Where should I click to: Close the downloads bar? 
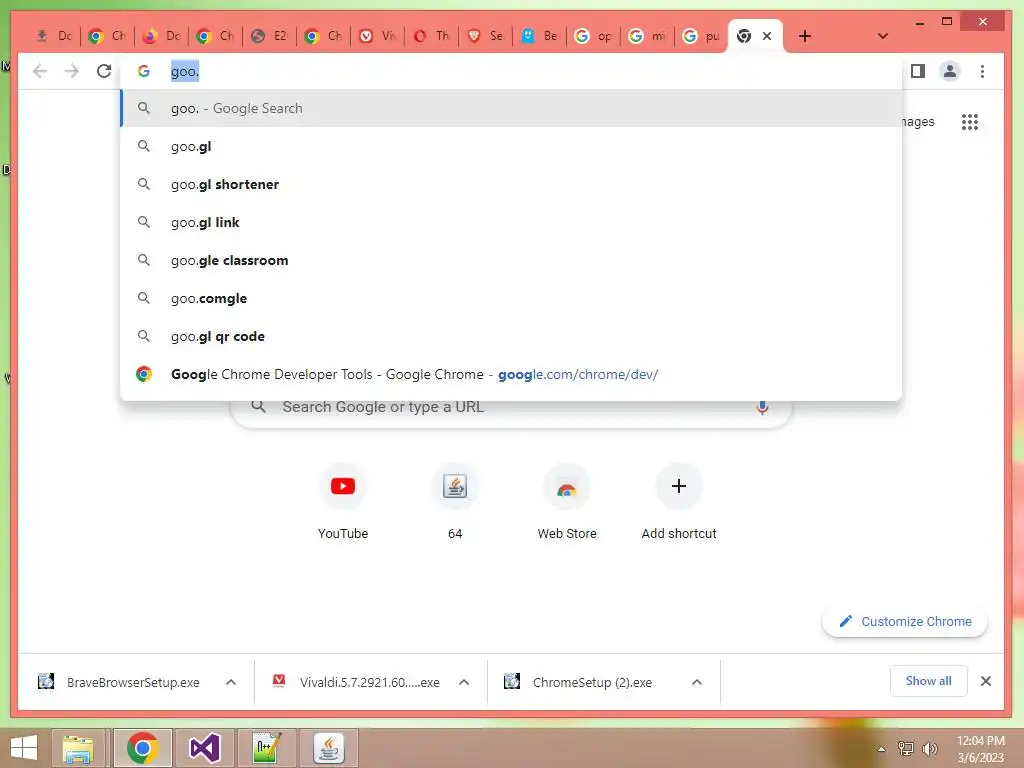[x=985, y=681]
